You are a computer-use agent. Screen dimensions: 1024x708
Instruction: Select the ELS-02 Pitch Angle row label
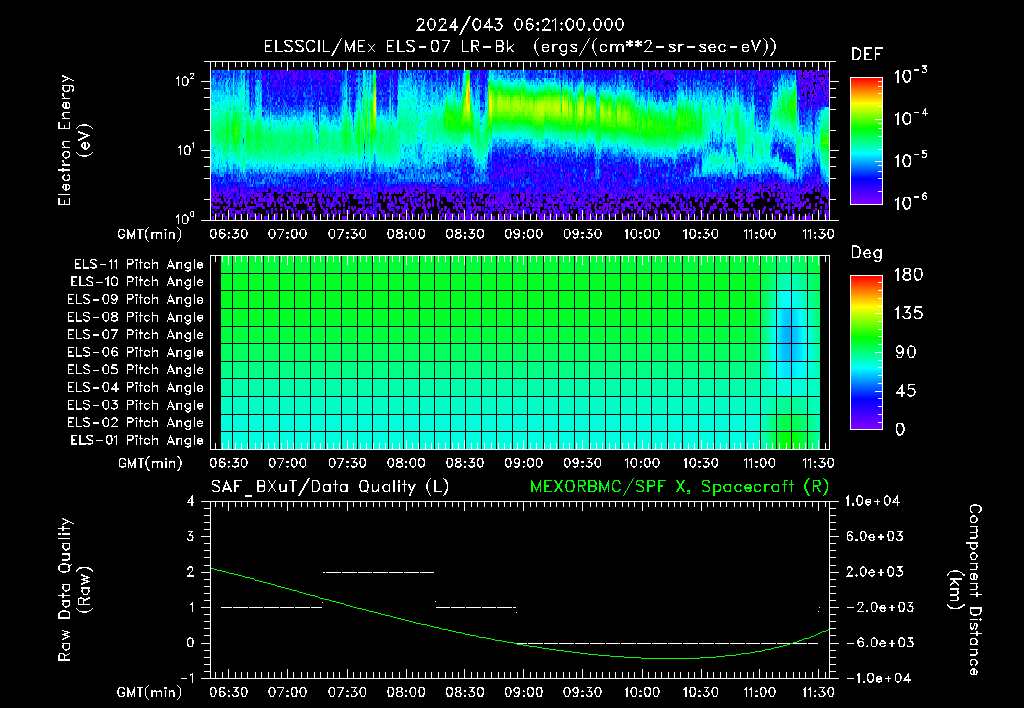click(x=136, y=423)
